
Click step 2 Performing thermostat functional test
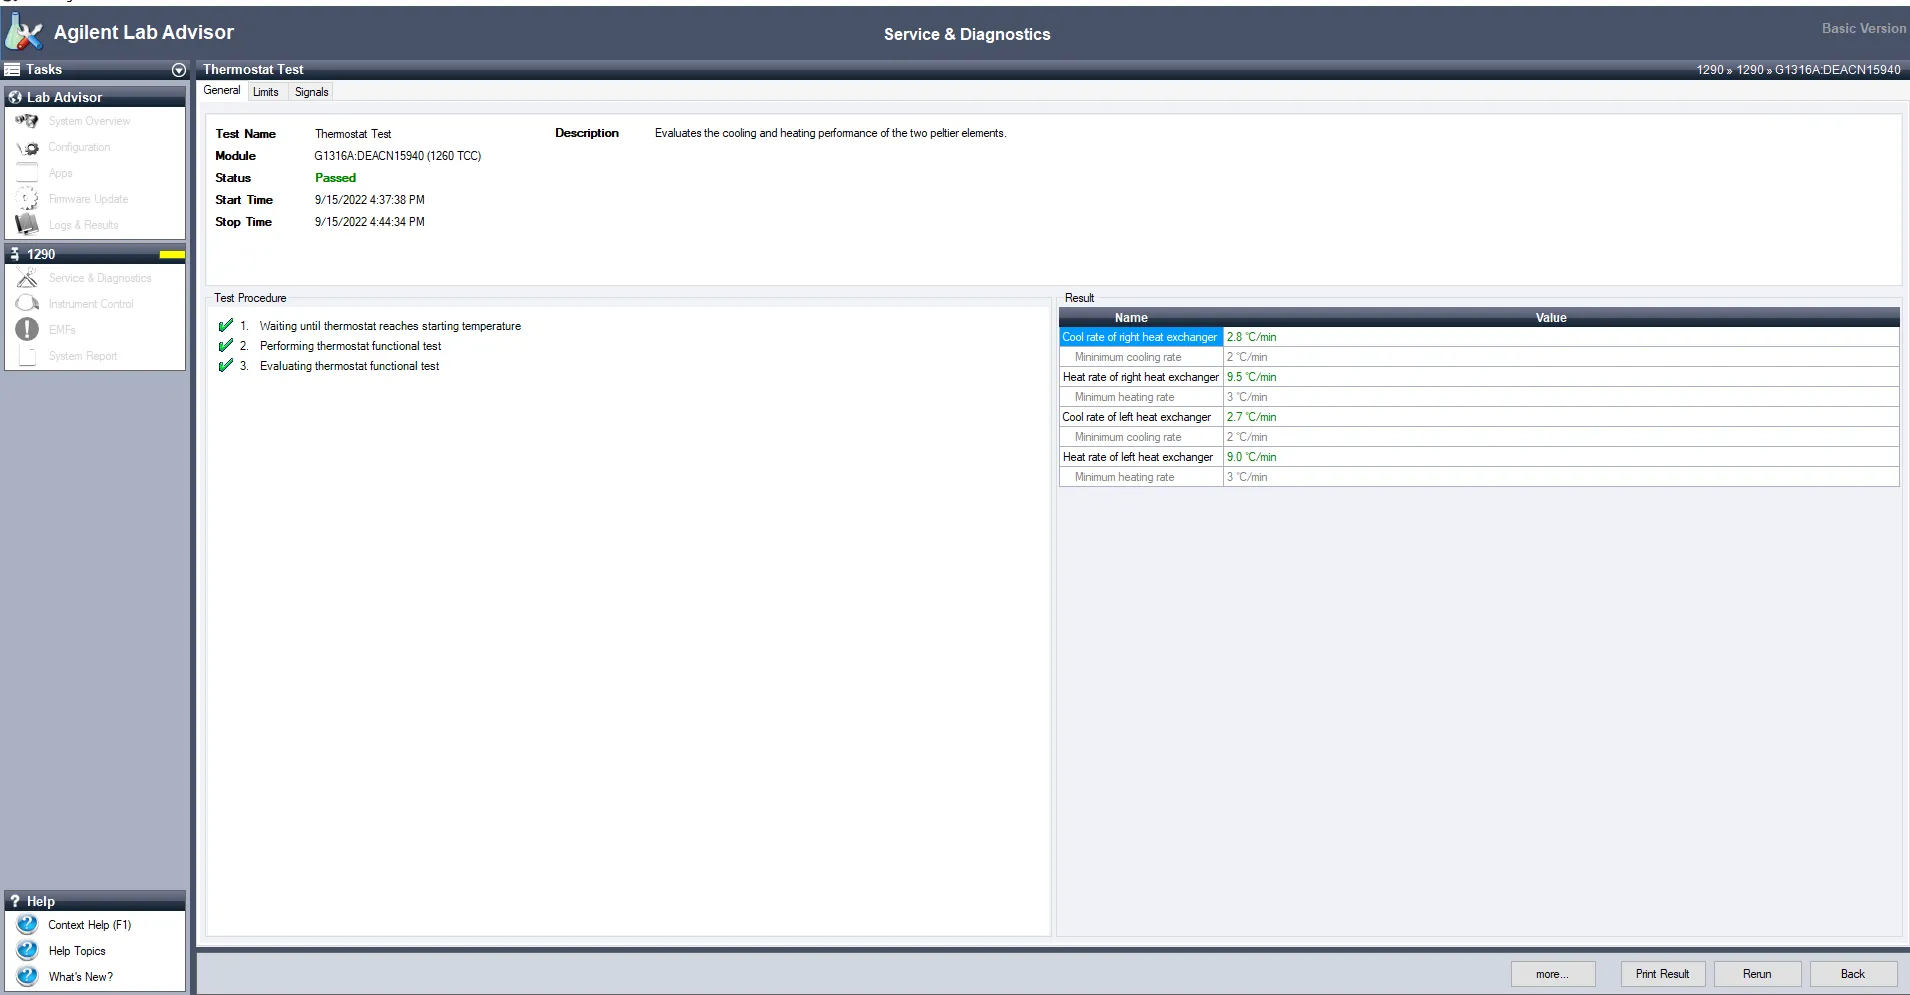[x=350, y=346]
